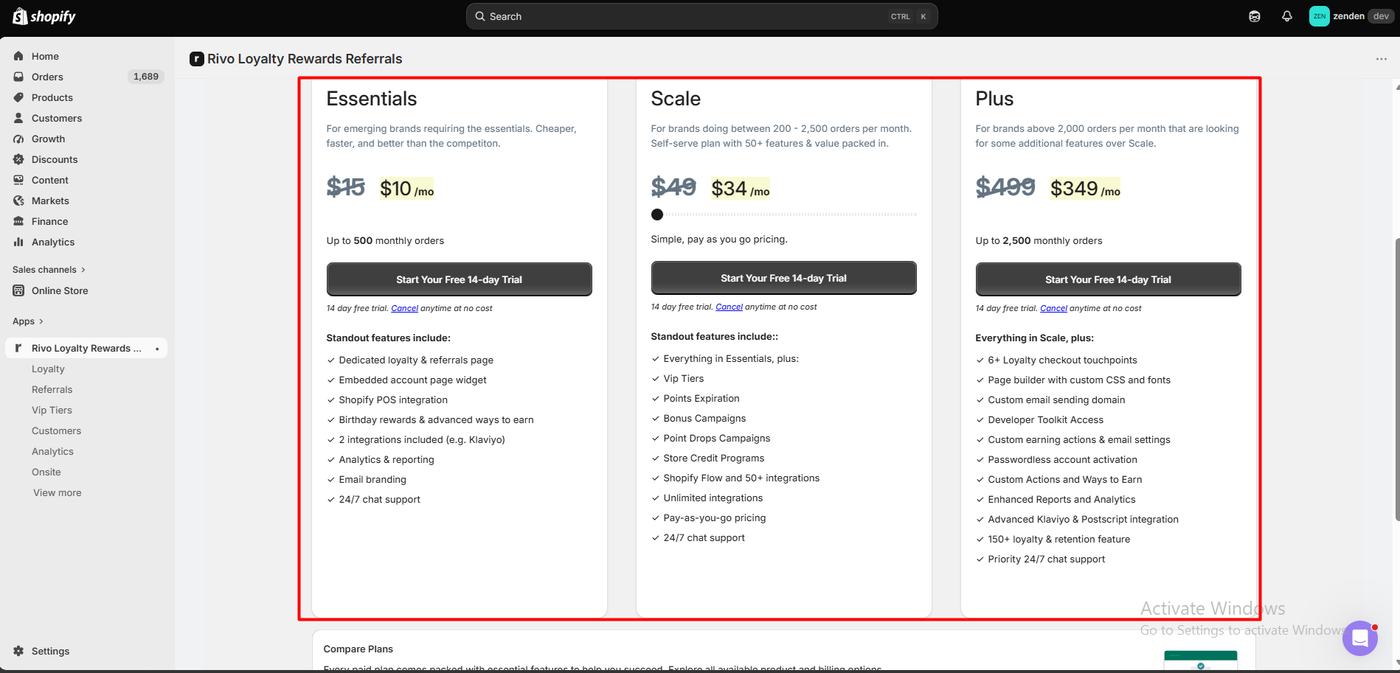Open Onsite submenu item
Screen dimensions: 1400x673
[x=46, y=472]
